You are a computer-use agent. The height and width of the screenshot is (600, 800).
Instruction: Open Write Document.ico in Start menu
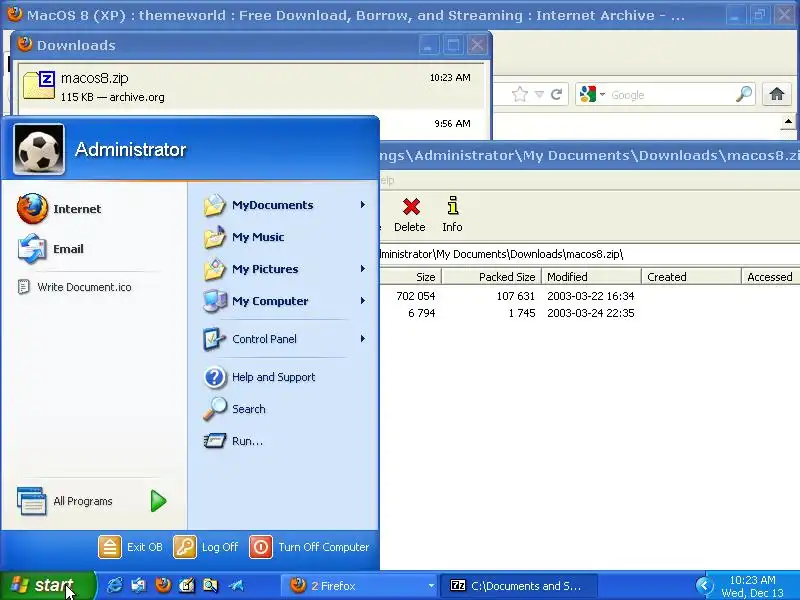click(x=75, y=287)
